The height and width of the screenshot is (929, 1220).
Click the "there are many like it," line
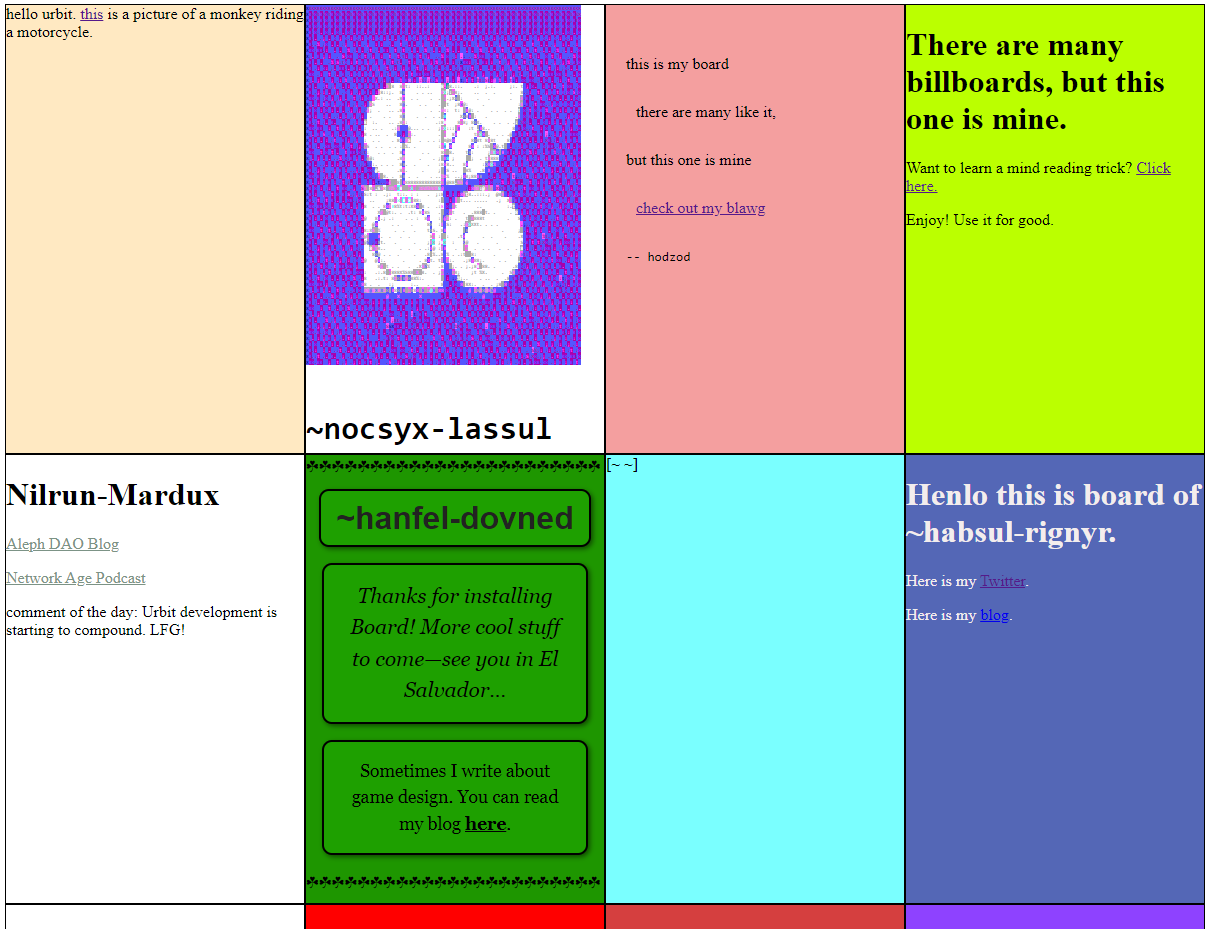(706, 112)
